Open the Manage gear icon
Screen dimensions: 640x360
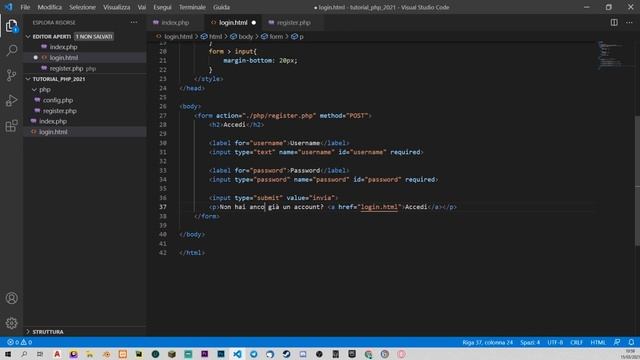[11, 323]
